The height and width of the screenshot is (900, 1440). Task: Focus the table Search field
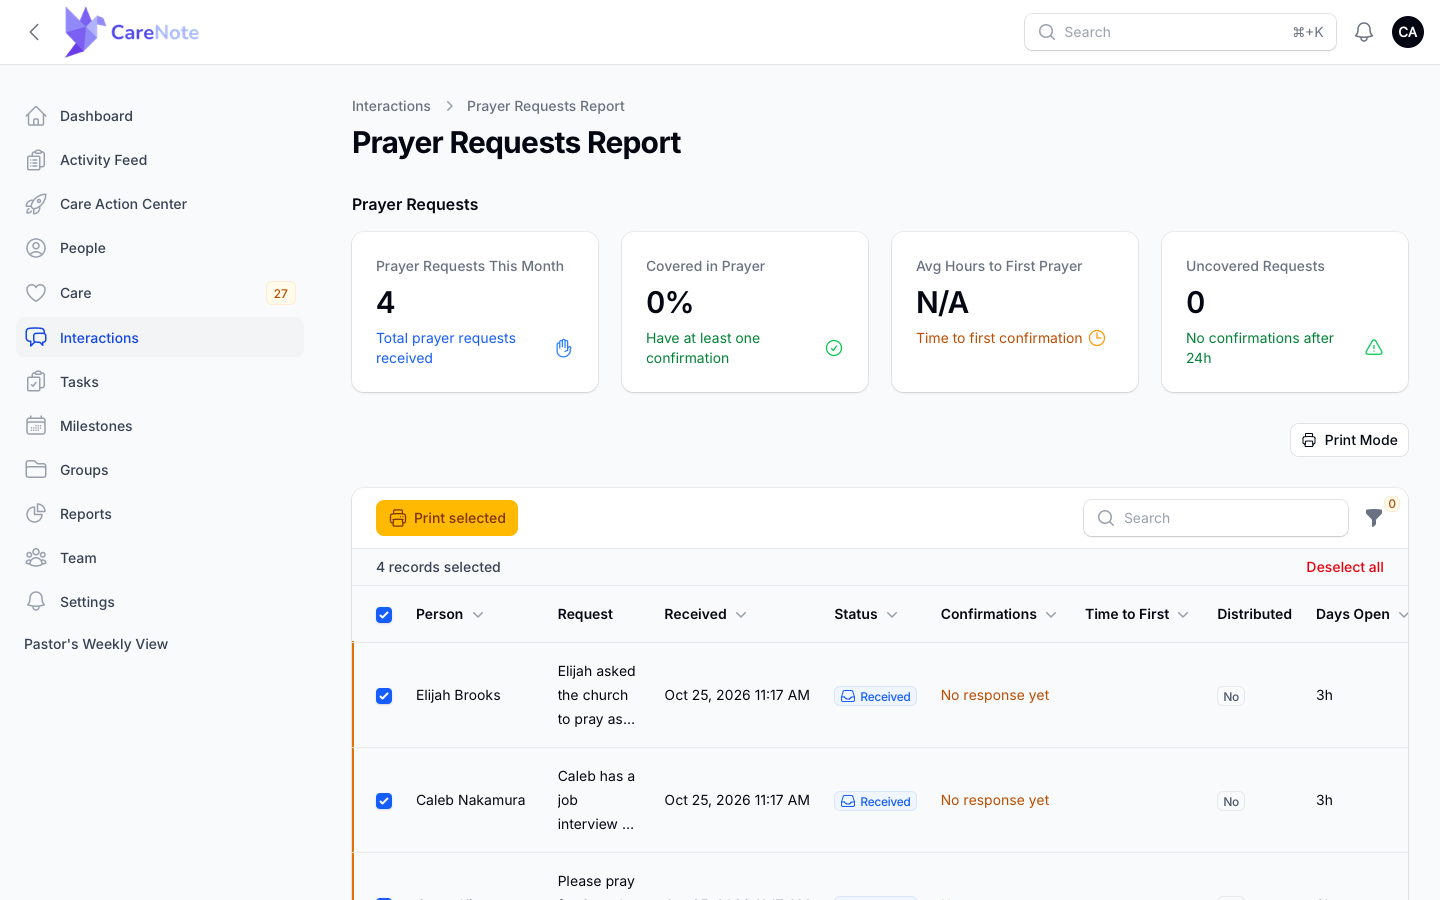[x=1216, y=518]
